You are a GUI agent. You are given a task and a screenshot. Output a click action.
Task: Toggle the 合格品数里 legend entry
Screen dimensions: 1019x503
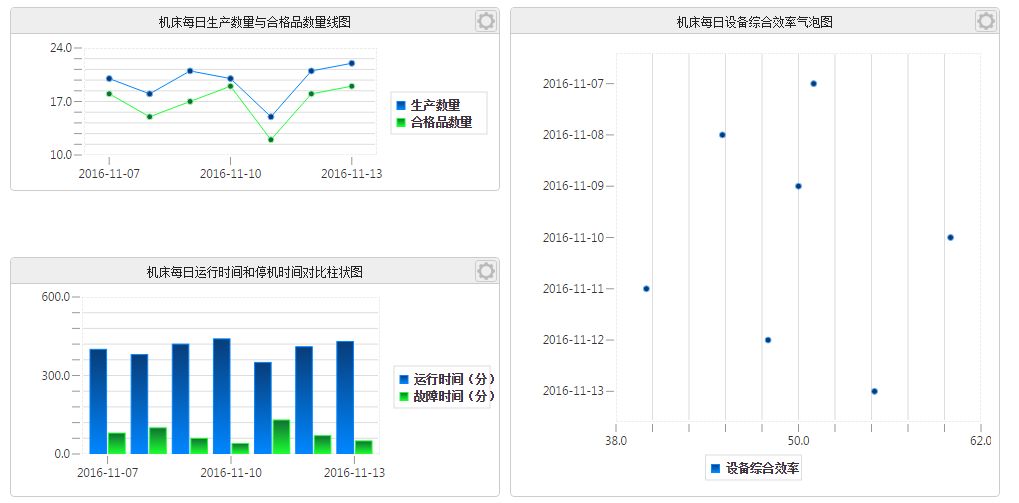coord(434,122)
